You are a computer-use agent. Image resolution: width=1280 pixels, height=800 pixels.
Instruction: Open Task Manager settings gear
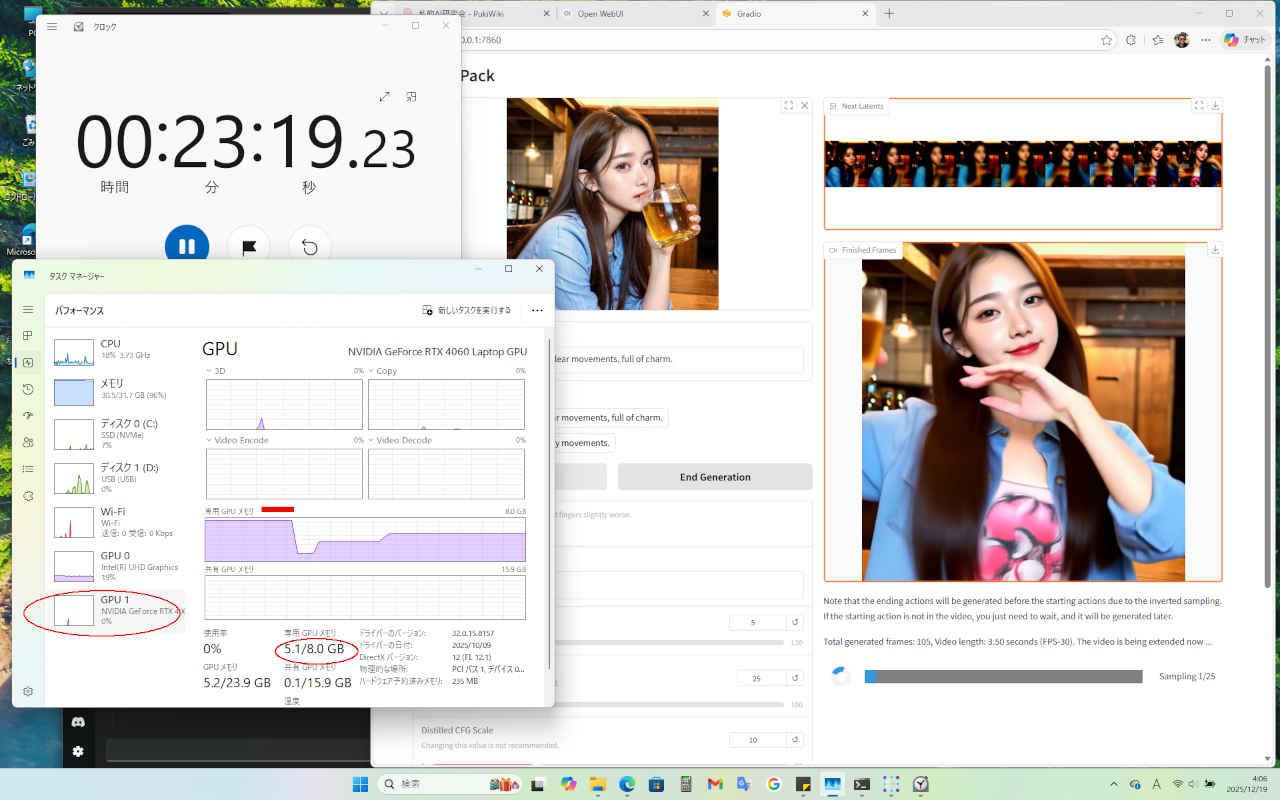click(x=28, y=691)
